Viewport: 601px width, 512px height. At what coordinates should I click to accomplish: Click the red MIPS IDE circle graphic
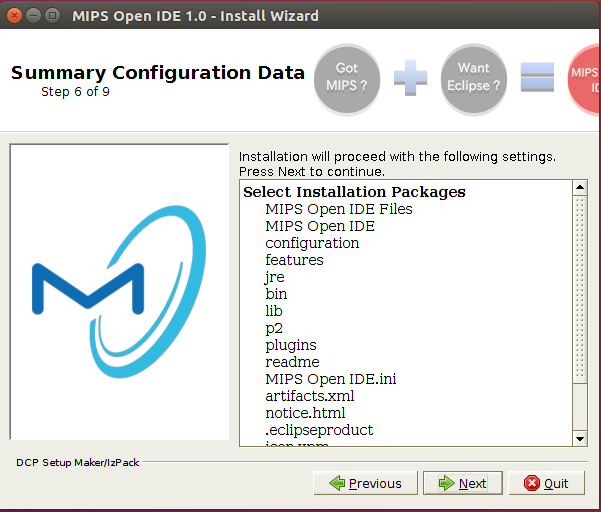coord(583,79)
